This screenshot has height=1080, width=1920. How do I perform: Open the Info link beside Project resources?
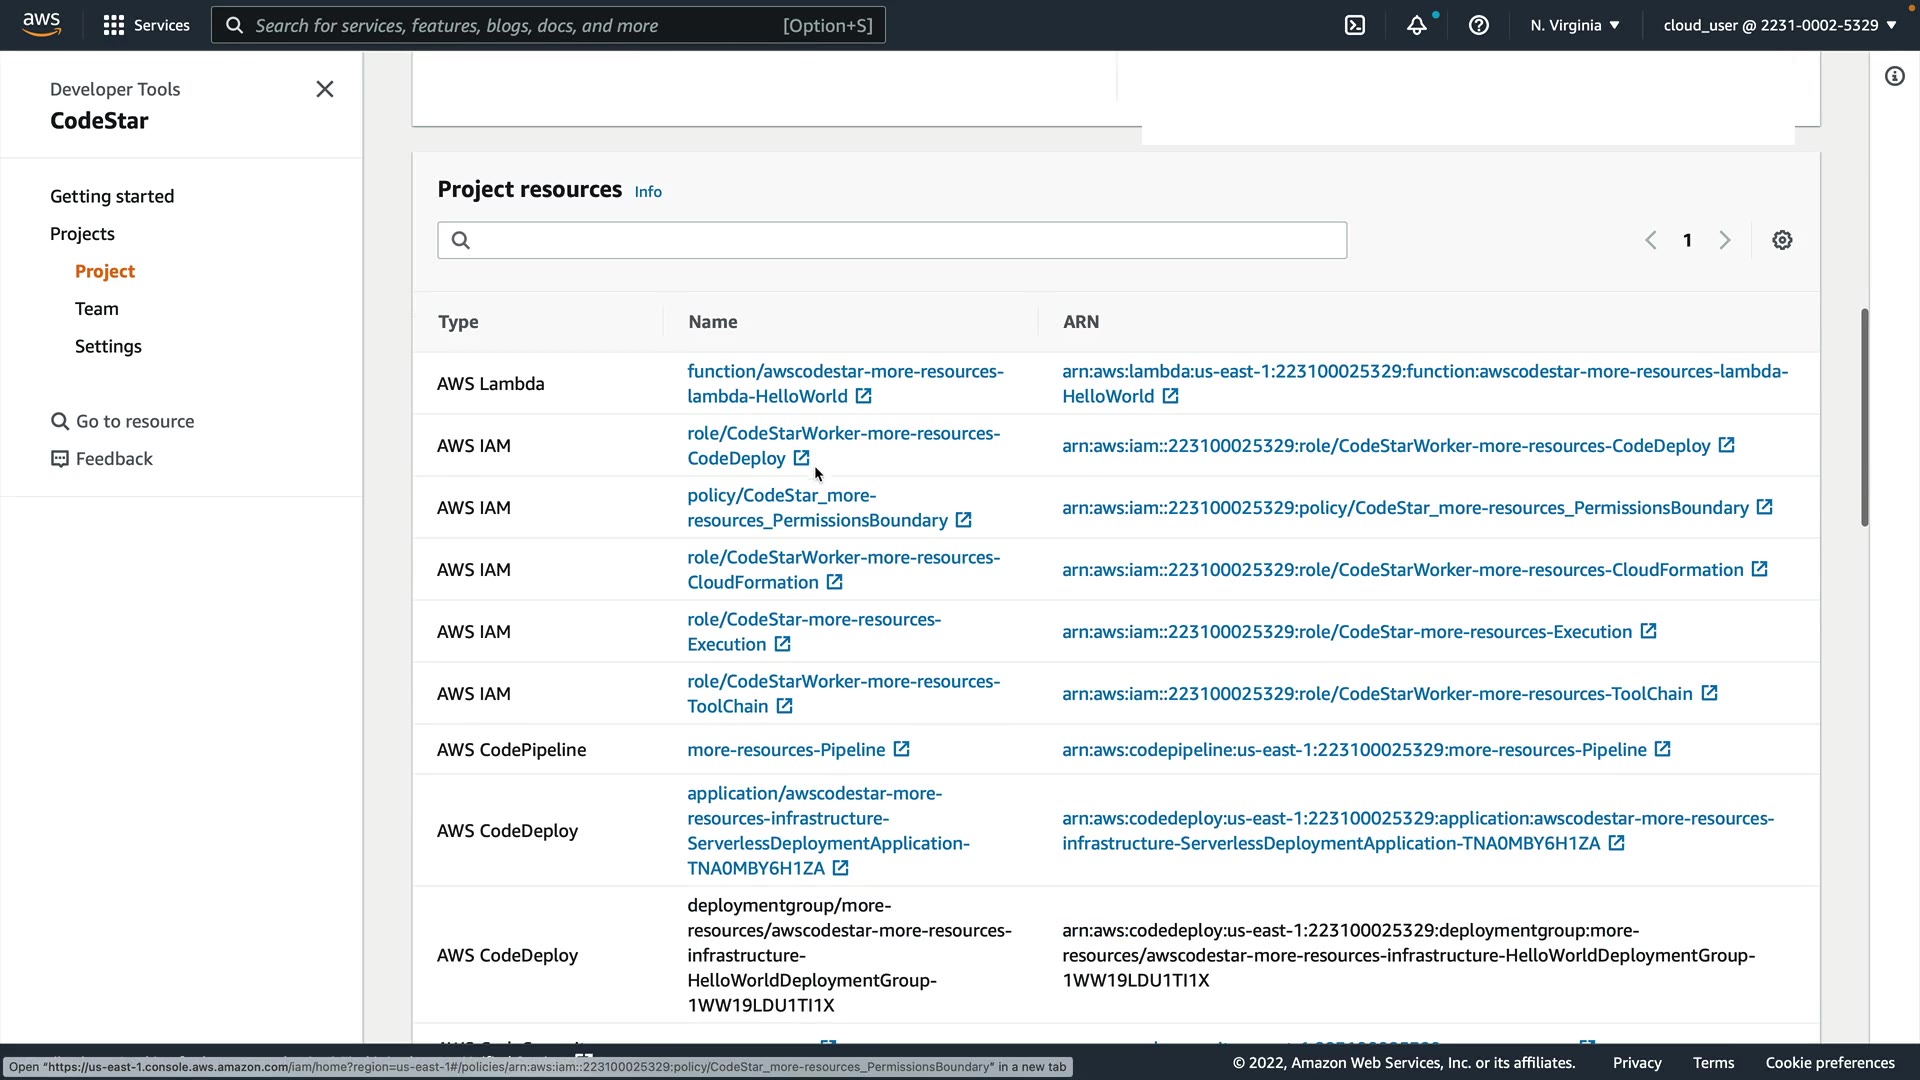pos(648,191)
